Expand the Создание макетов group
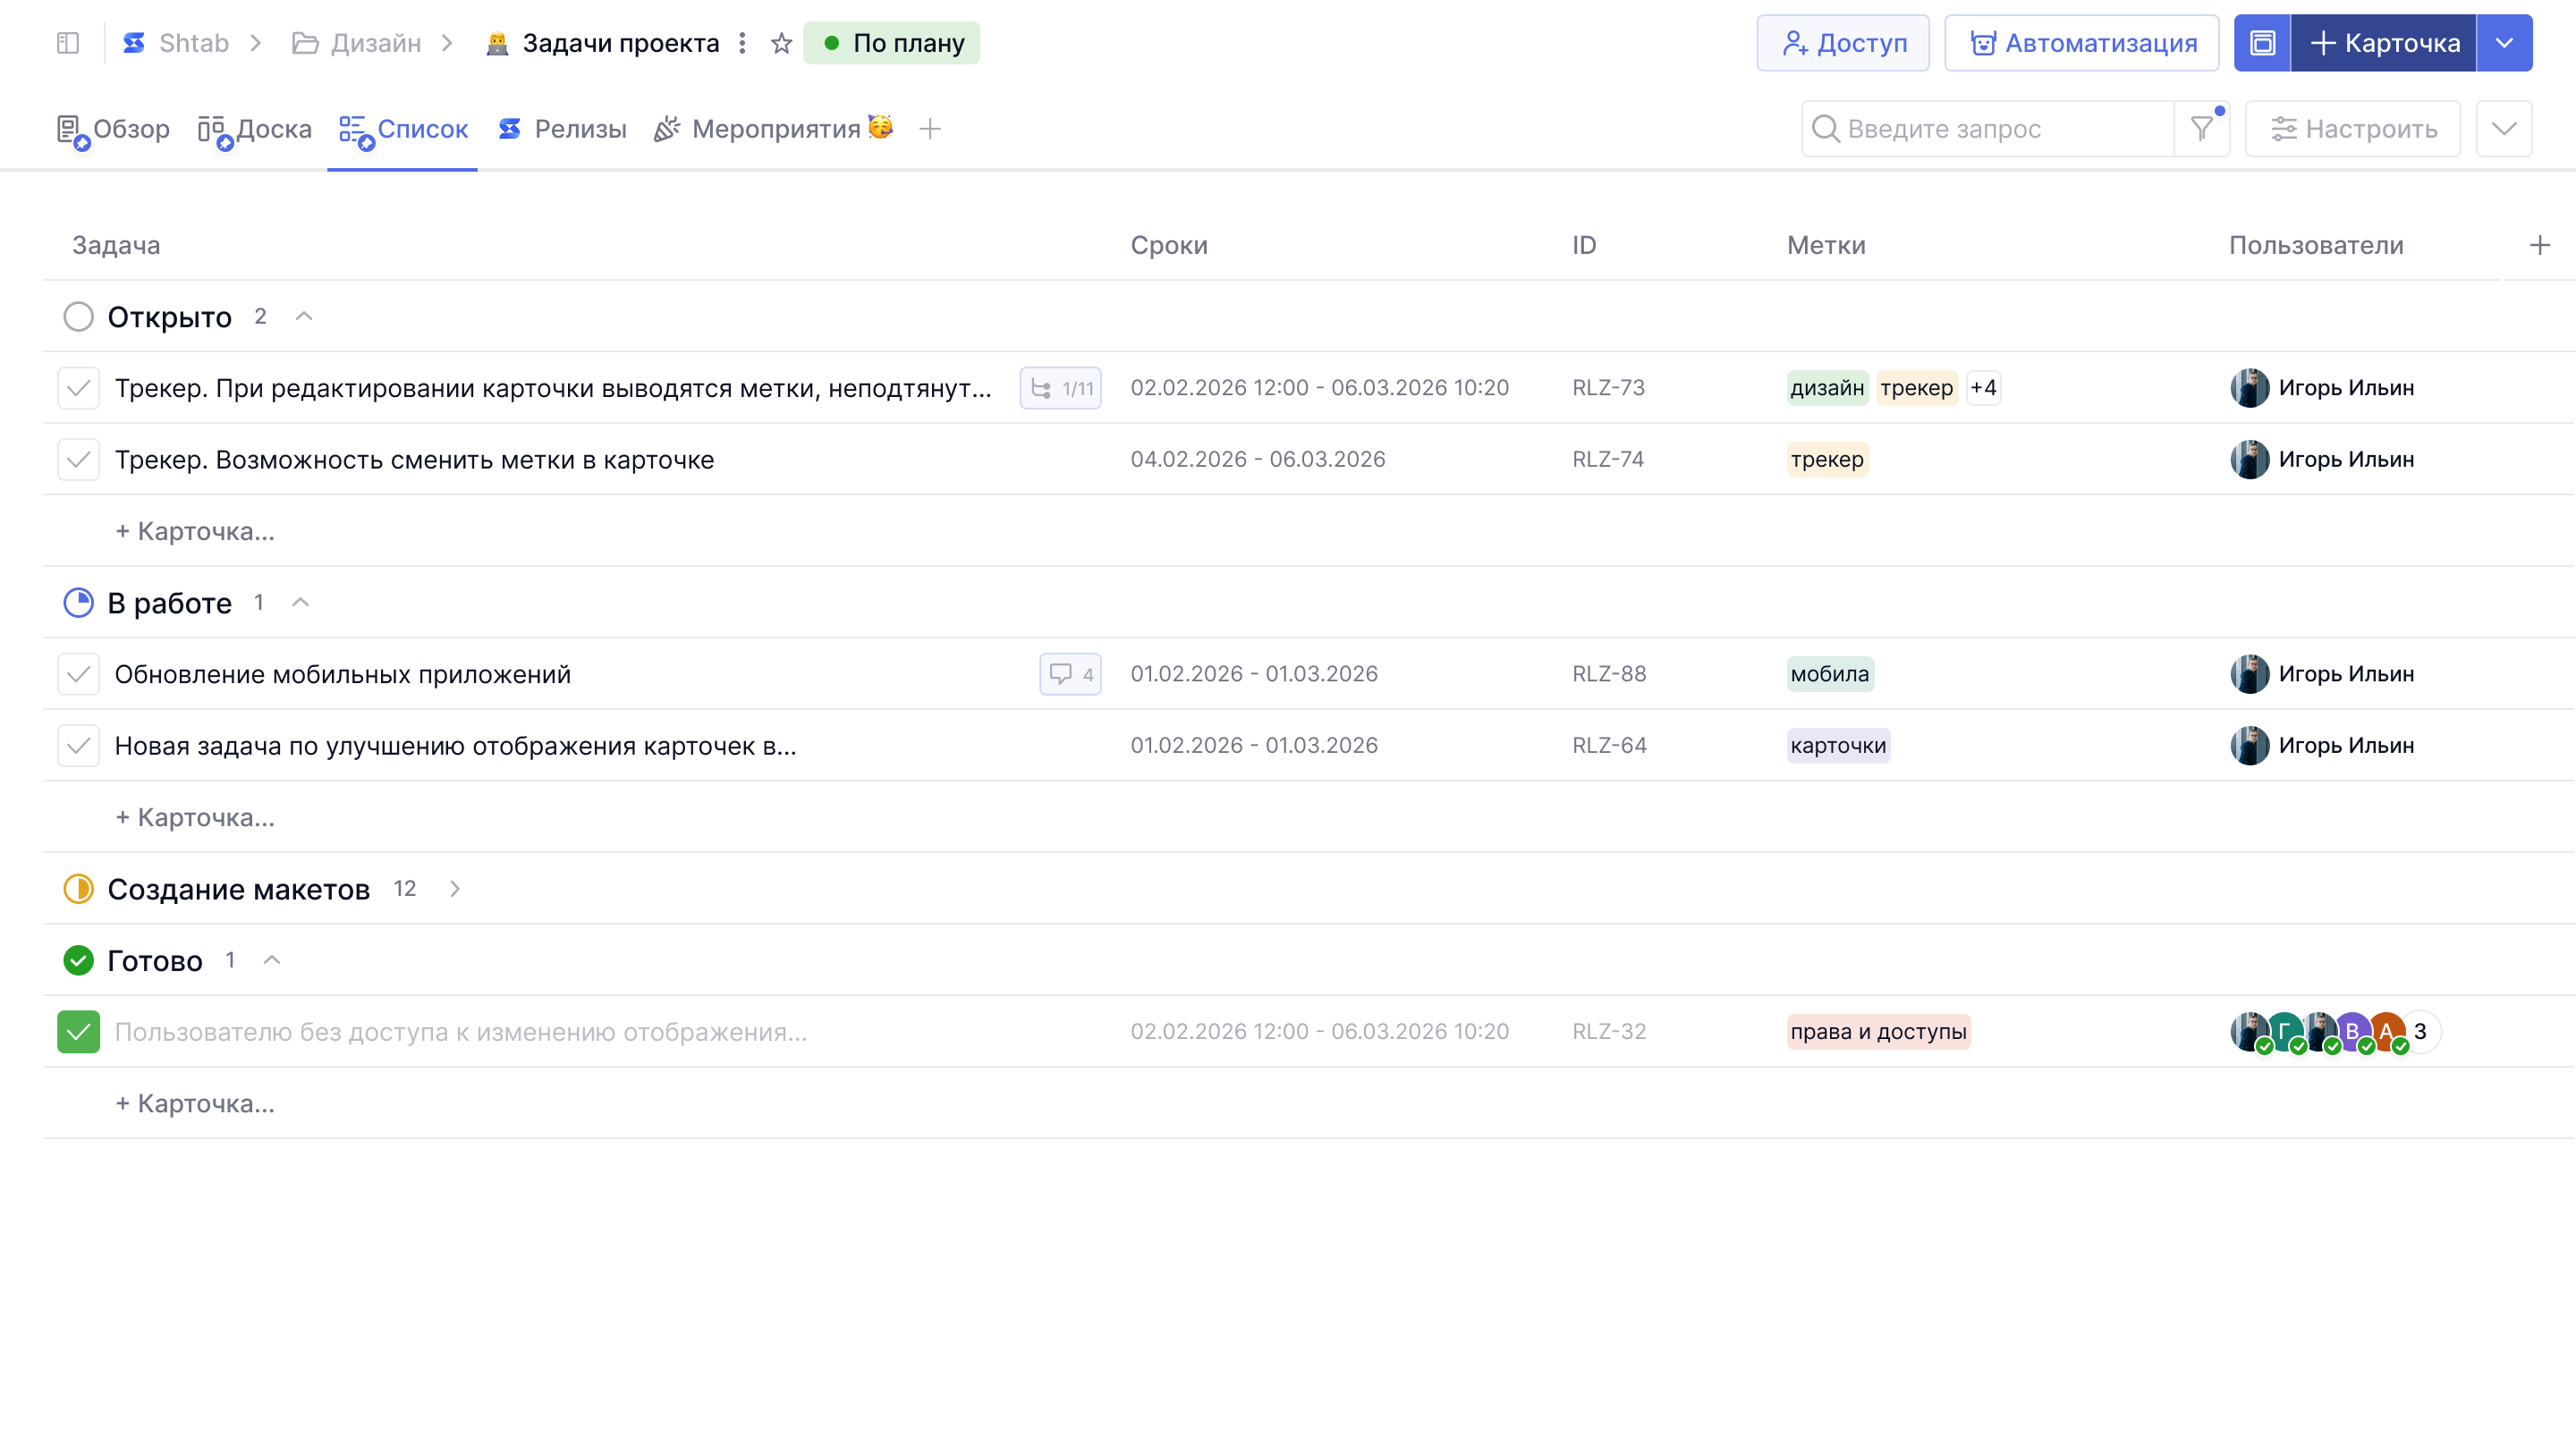 pos(455,889)
